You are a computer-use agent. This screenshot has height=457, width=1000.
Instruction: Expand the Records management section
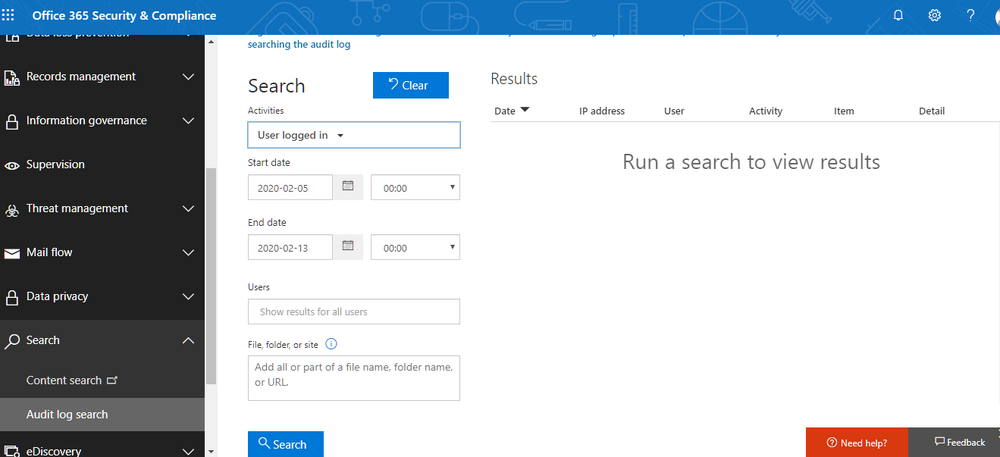[x=188, y=76]
